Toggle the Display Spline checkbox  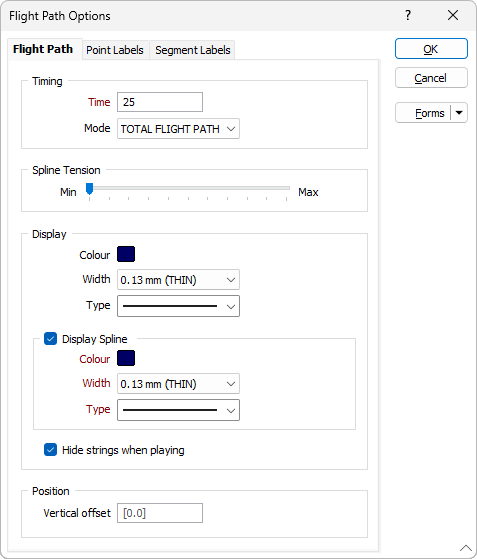pos(50,339)
